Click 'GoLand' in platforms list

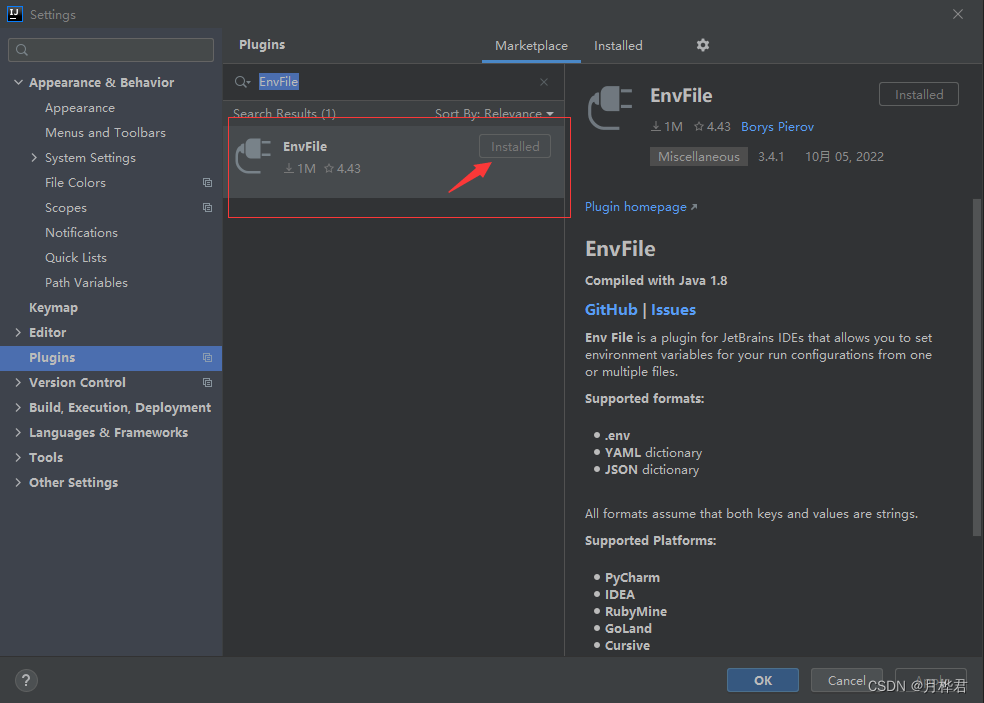(628, 628)
